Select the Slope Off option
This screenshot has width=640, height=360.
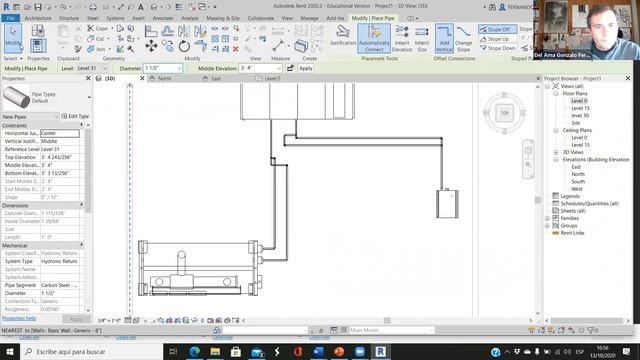498,29
